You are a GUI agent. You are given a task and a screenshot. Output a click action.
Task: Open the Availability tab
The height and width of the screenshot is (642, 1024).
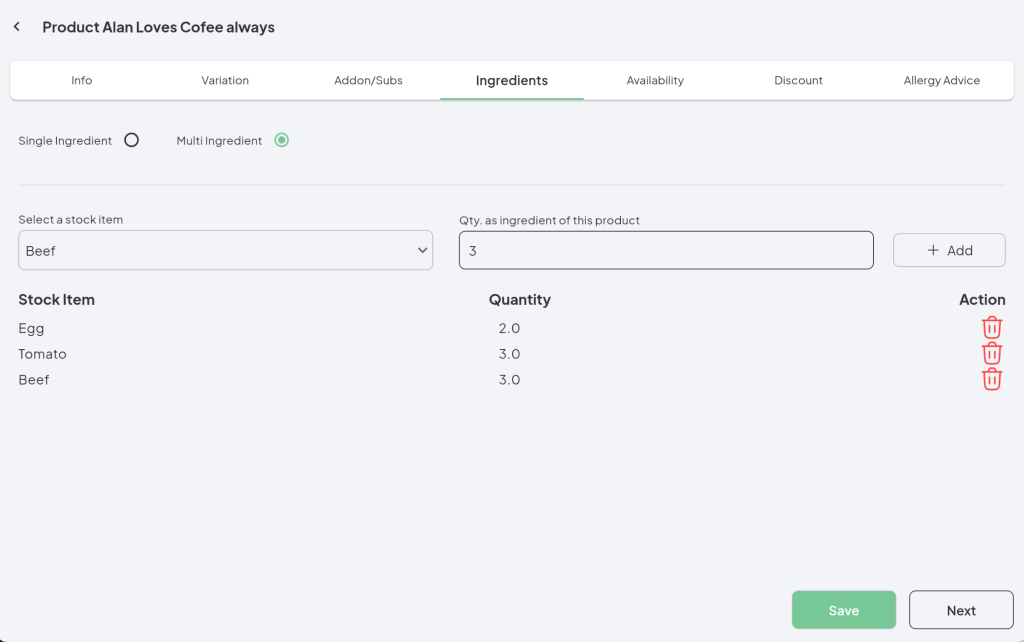click(x=655, y=80)
